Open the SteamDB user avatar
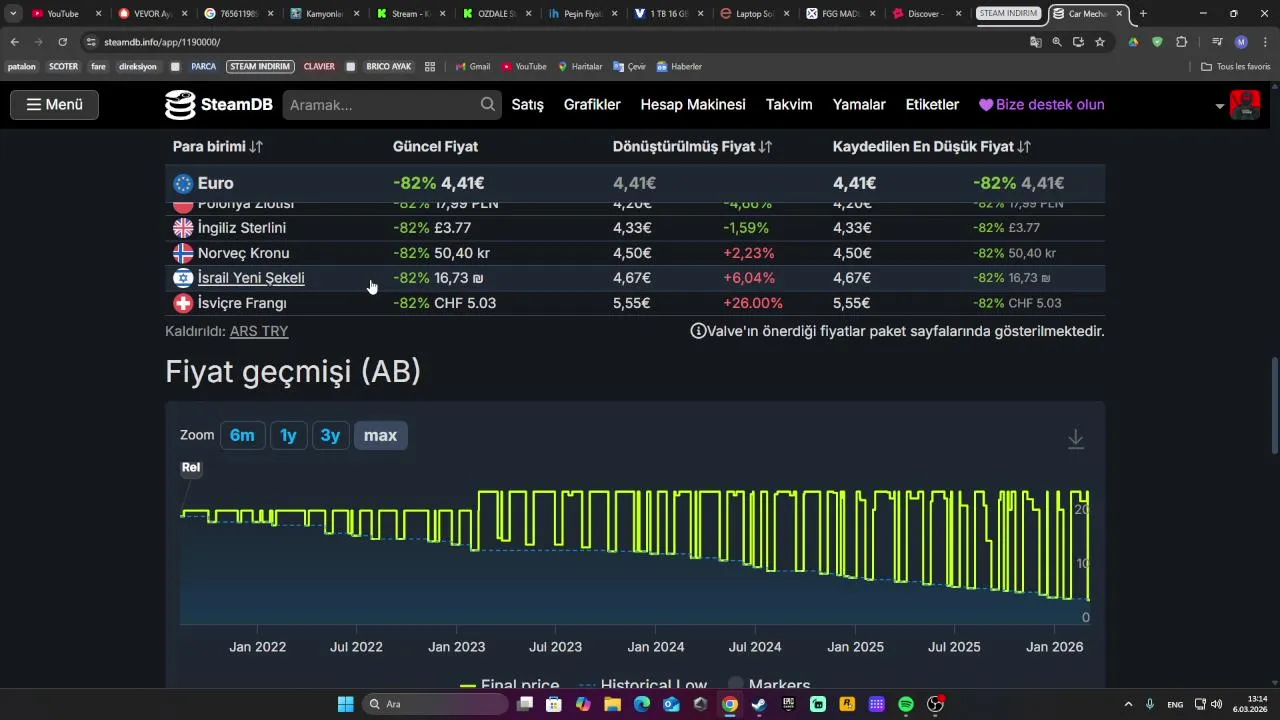 (x=1245, y=105)
